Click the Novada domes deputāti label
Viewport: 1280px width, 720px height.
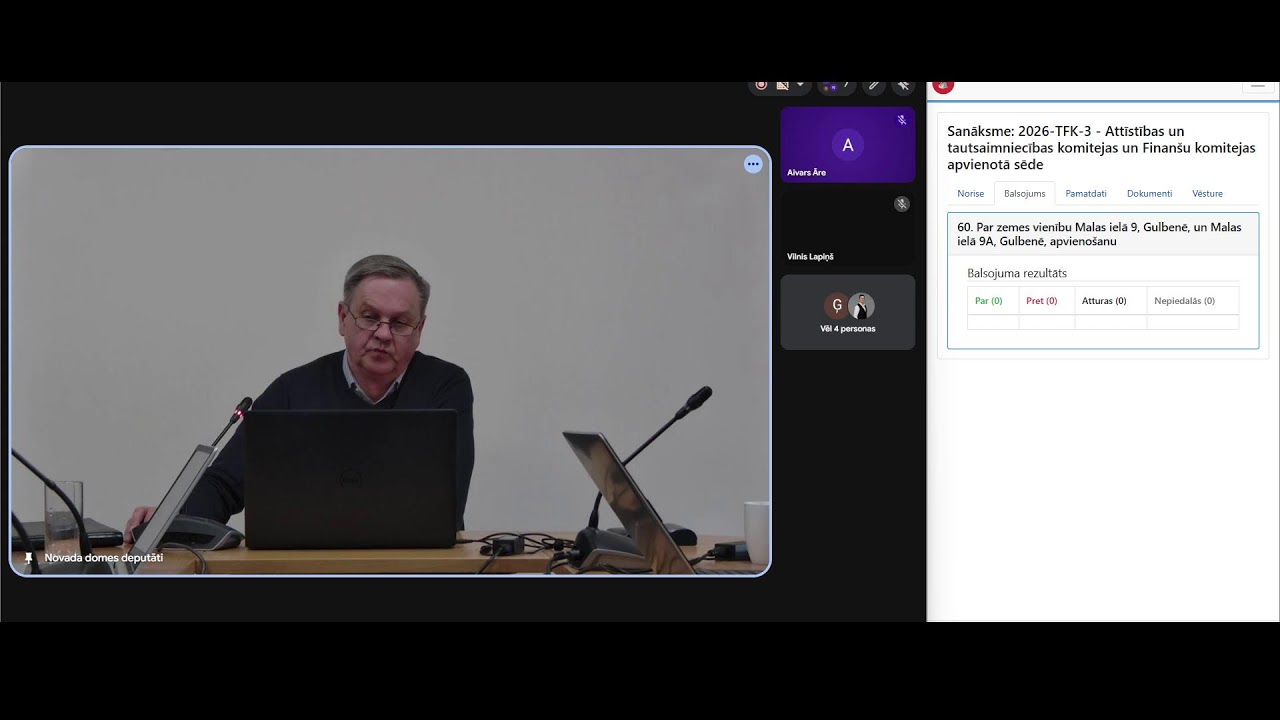[x=104, y=558]
